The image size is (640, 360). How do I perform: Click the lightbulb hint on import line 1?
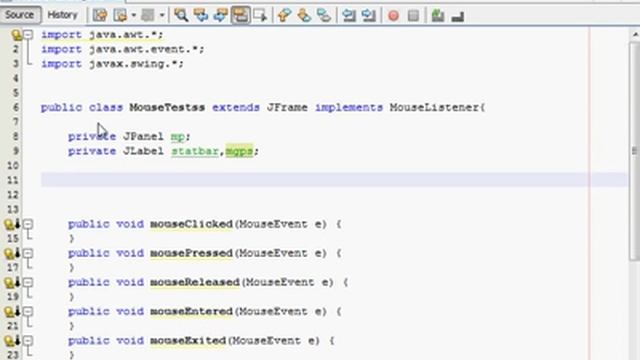(x=16, y=35)
